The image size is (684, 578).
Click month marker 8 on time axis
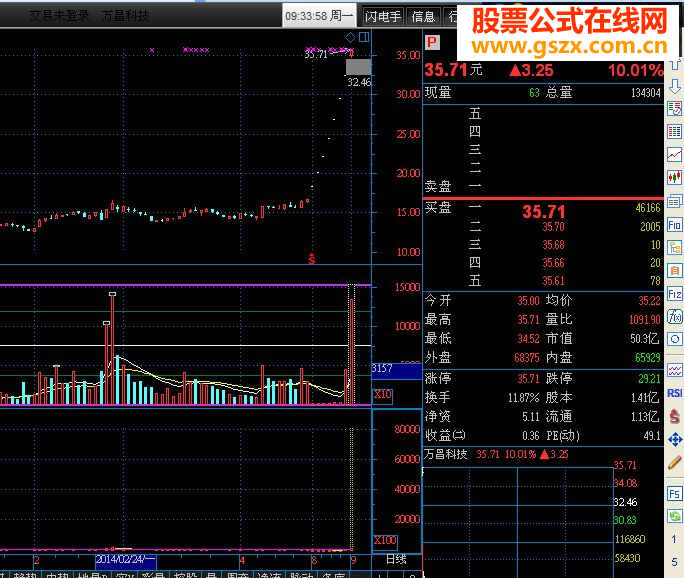[x=314, y=560]
